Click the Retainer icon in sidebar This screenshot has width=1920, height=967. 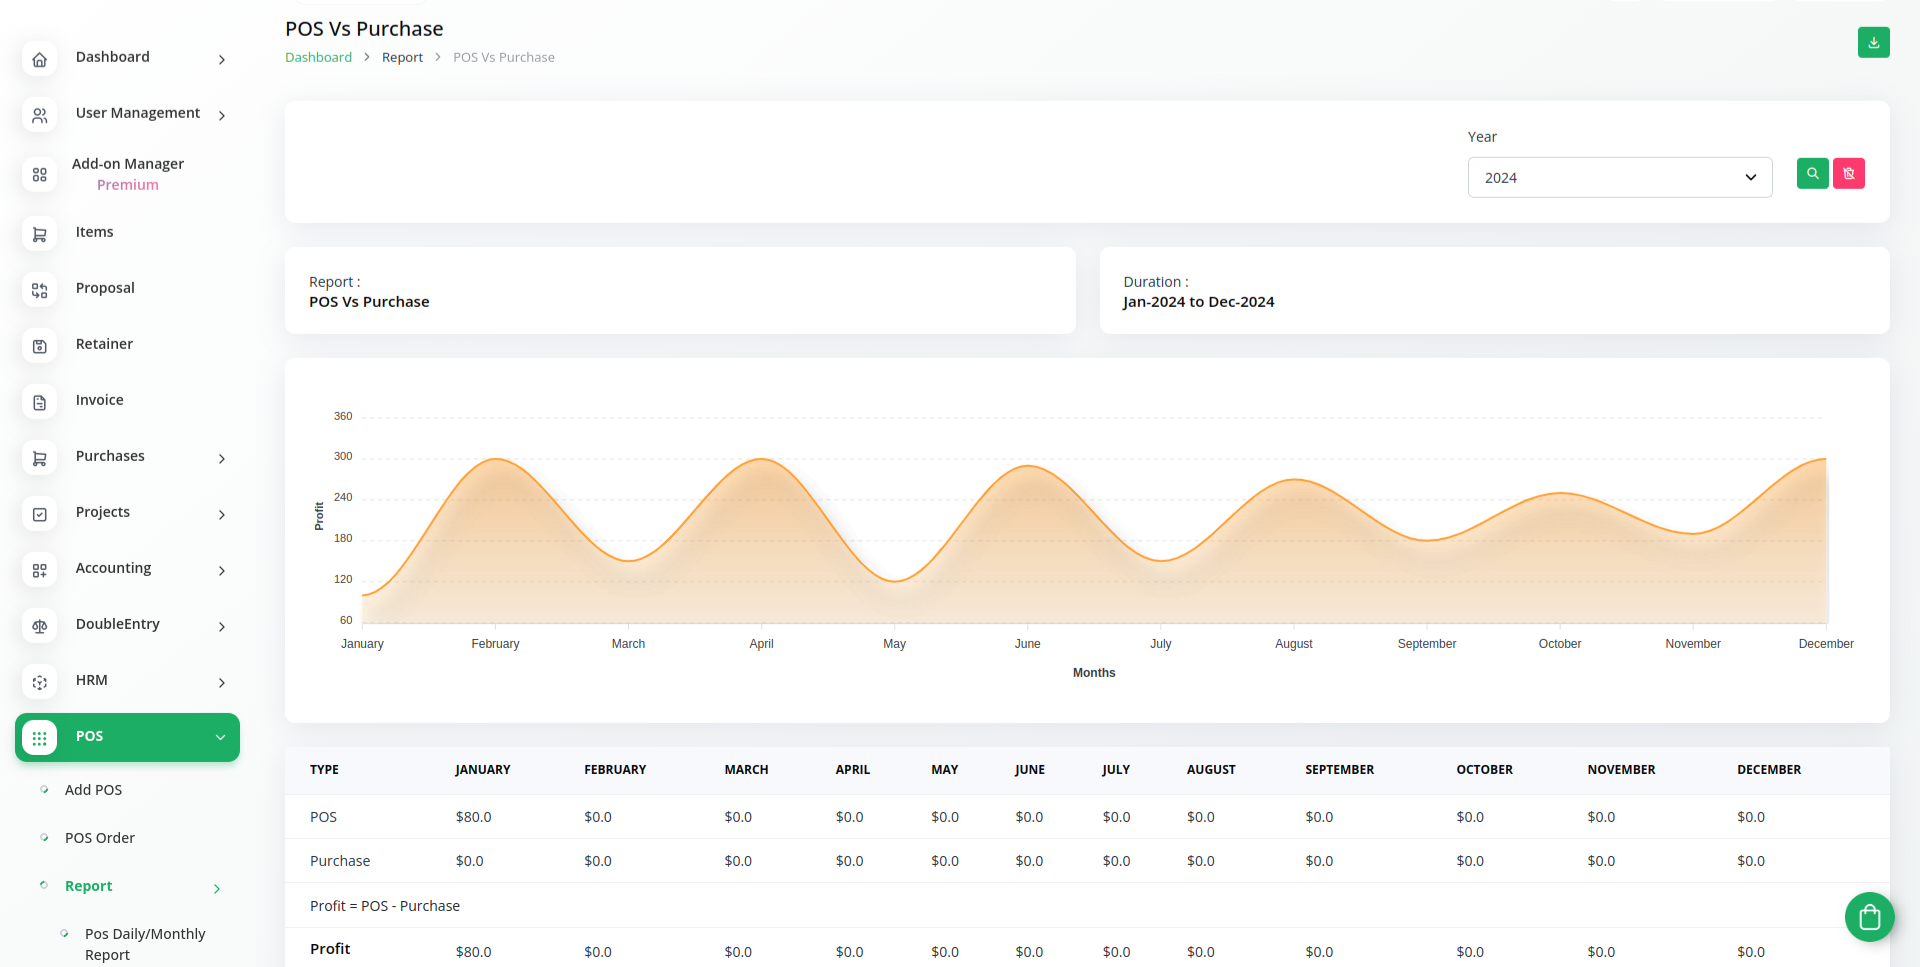(39, 346)
